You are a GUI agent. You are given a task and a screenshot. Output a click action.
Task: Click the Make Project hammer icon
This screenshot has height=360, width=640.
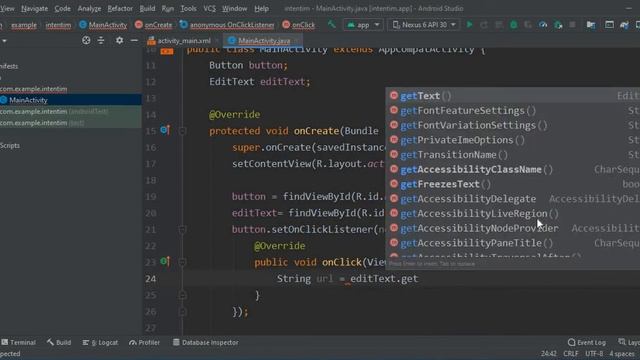coord(332,24)
